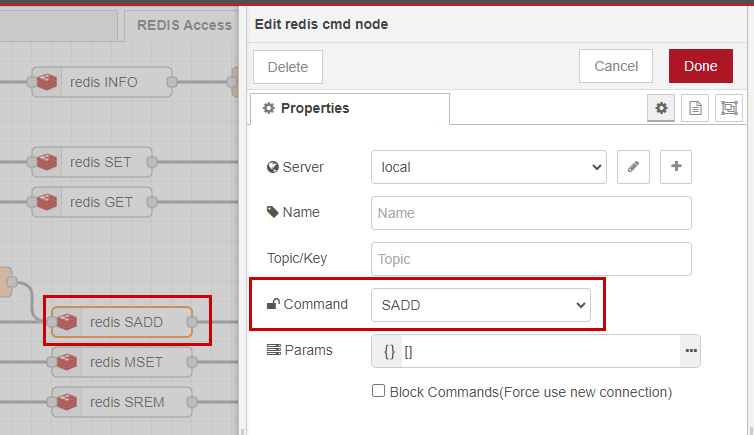The width and height of the screenshot is (754, 435).
Task: Click the 'Edit redis cmd node' title
Action: coord(321,25)
